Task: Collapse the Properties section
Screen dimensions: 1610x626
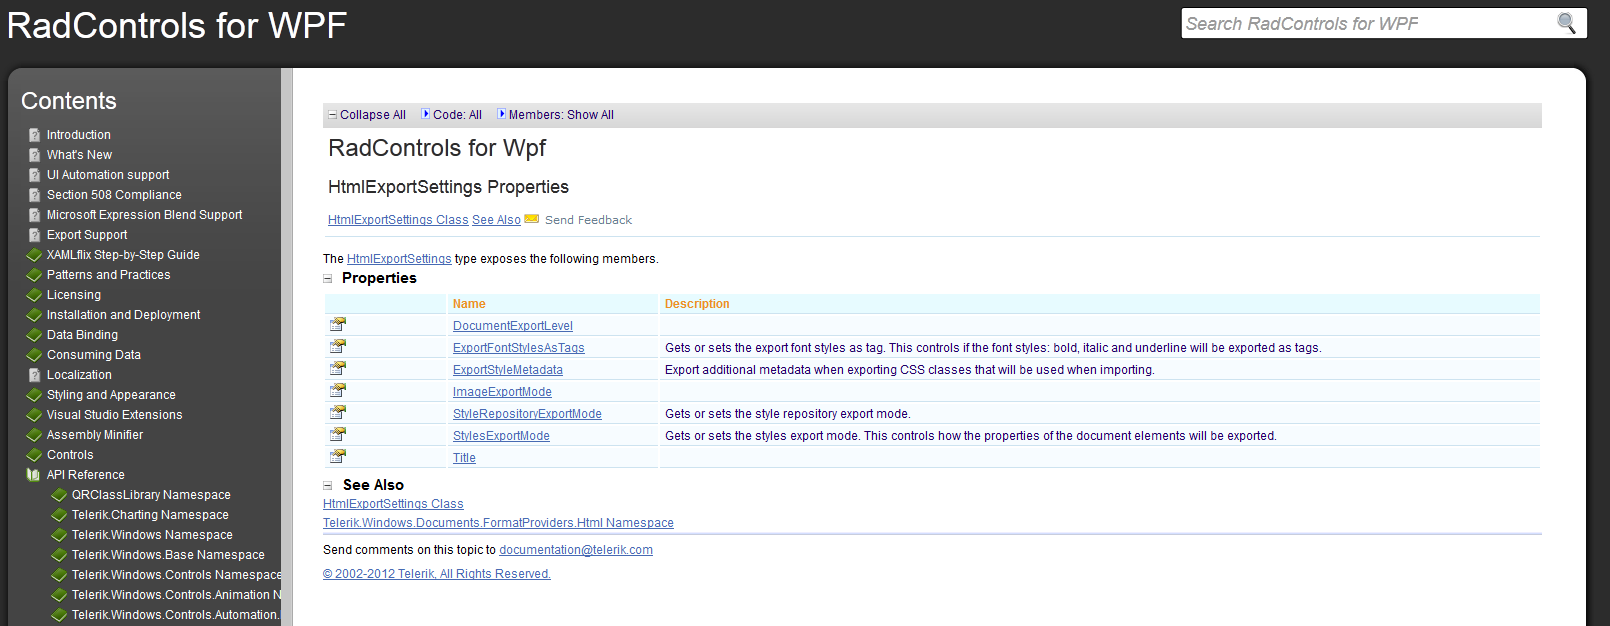Action: click(327, 279)
